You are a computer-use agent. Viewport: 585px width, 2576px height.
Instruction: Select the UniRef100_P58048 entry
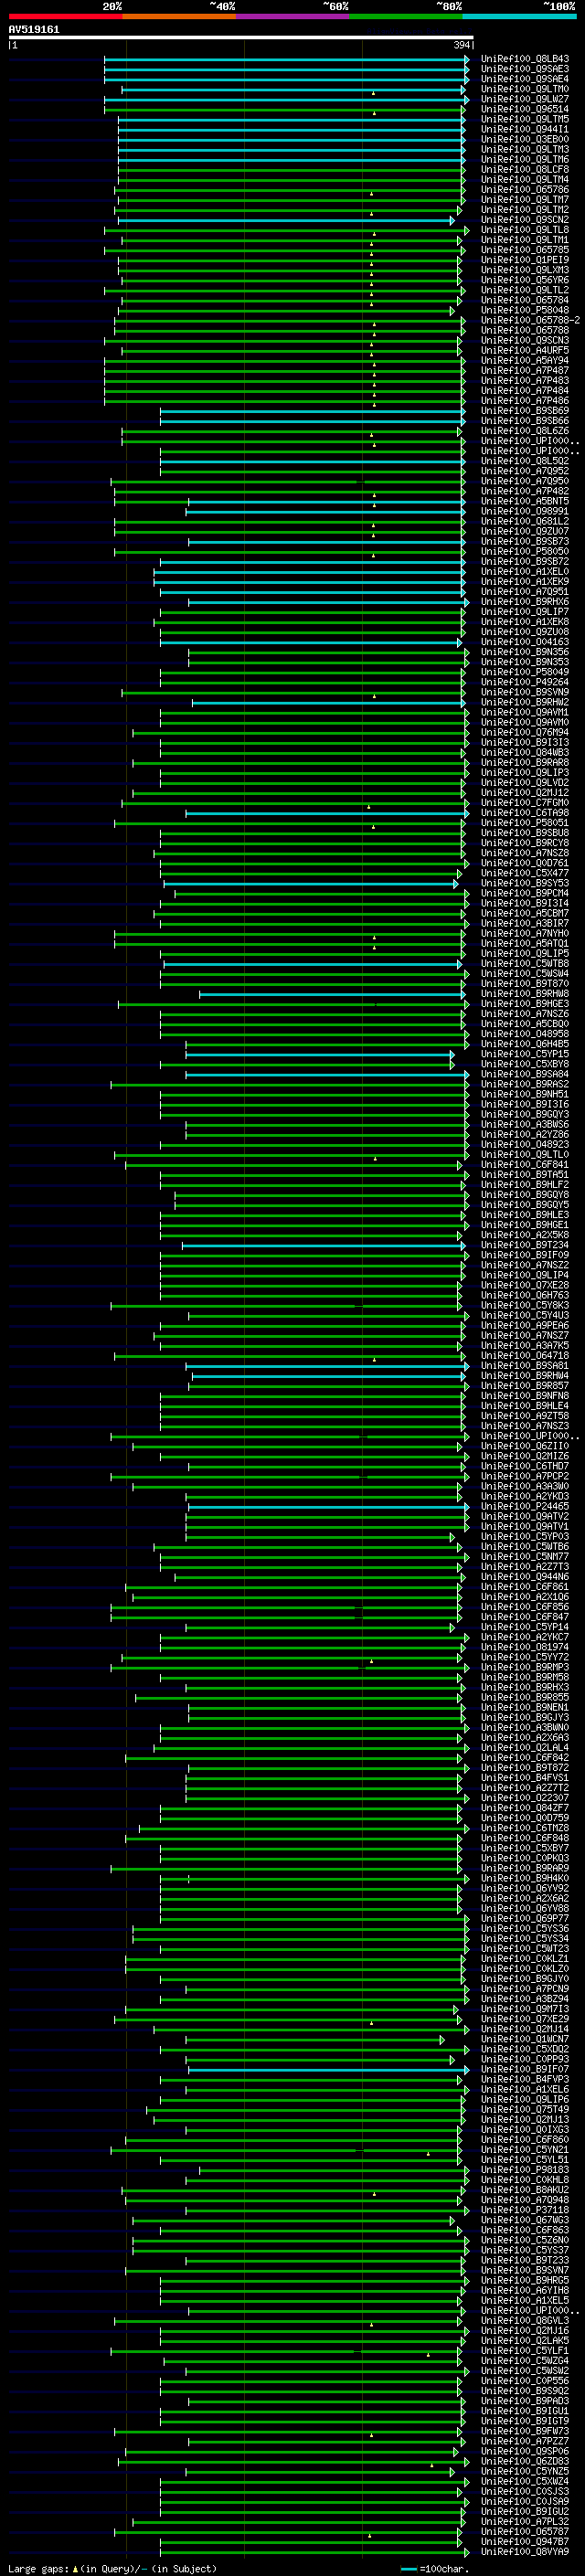click(x=525, y=310)
